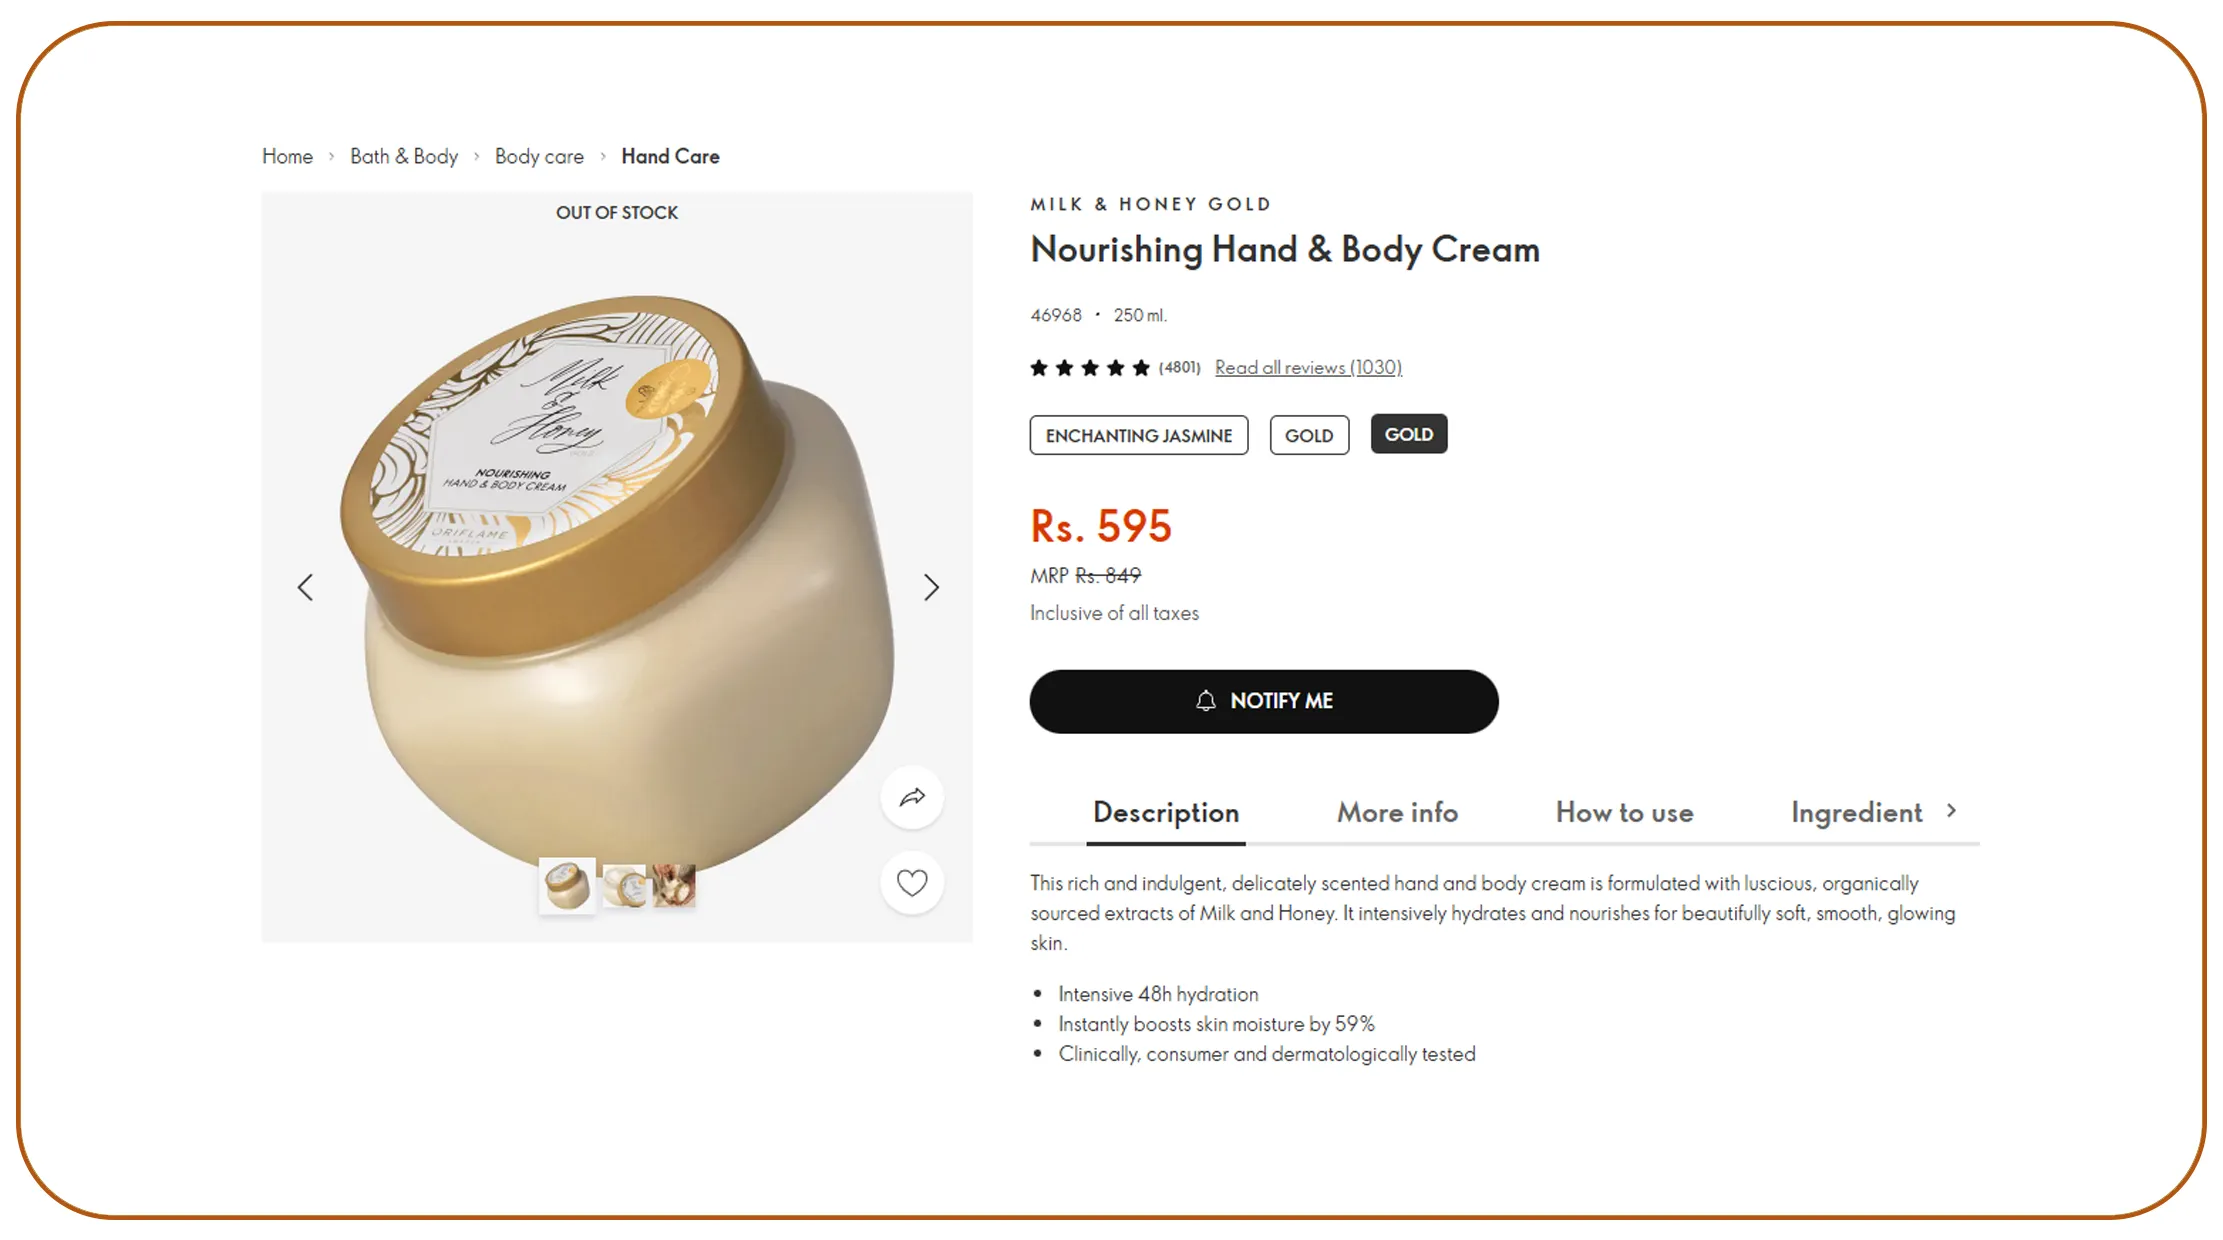Go to Home via breadcrumb
The height and width of the screenshot is (1240, 2223).
tap(287, 156)
